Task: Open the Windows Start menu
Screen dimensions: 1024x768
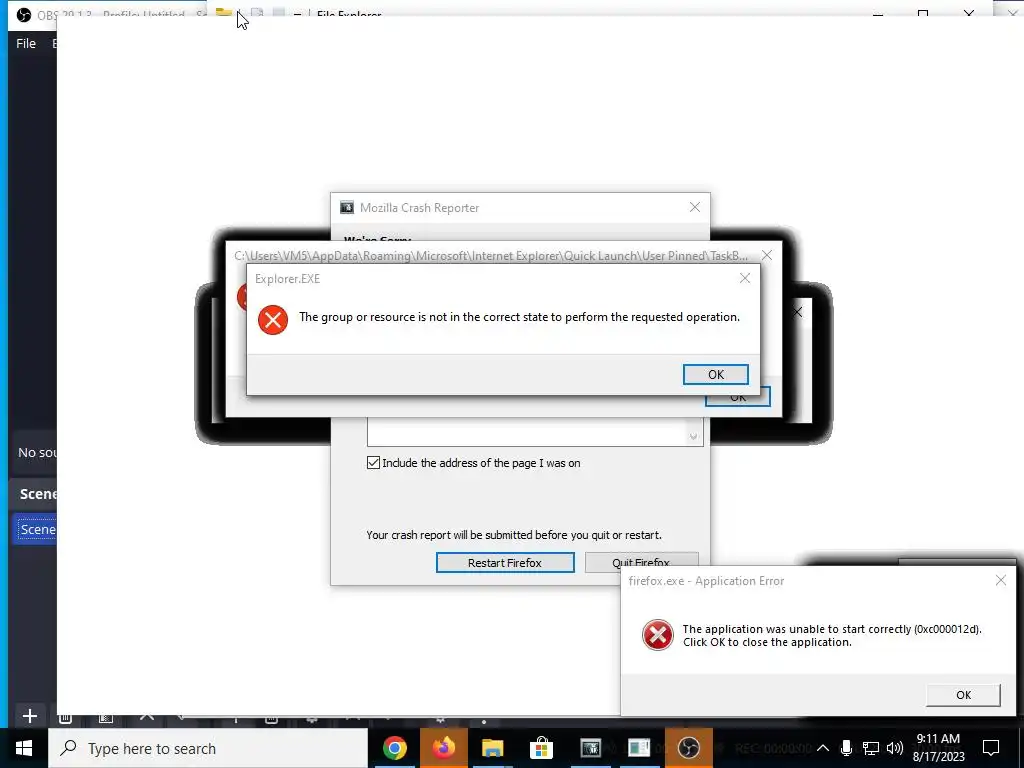Action: point(24,748)
